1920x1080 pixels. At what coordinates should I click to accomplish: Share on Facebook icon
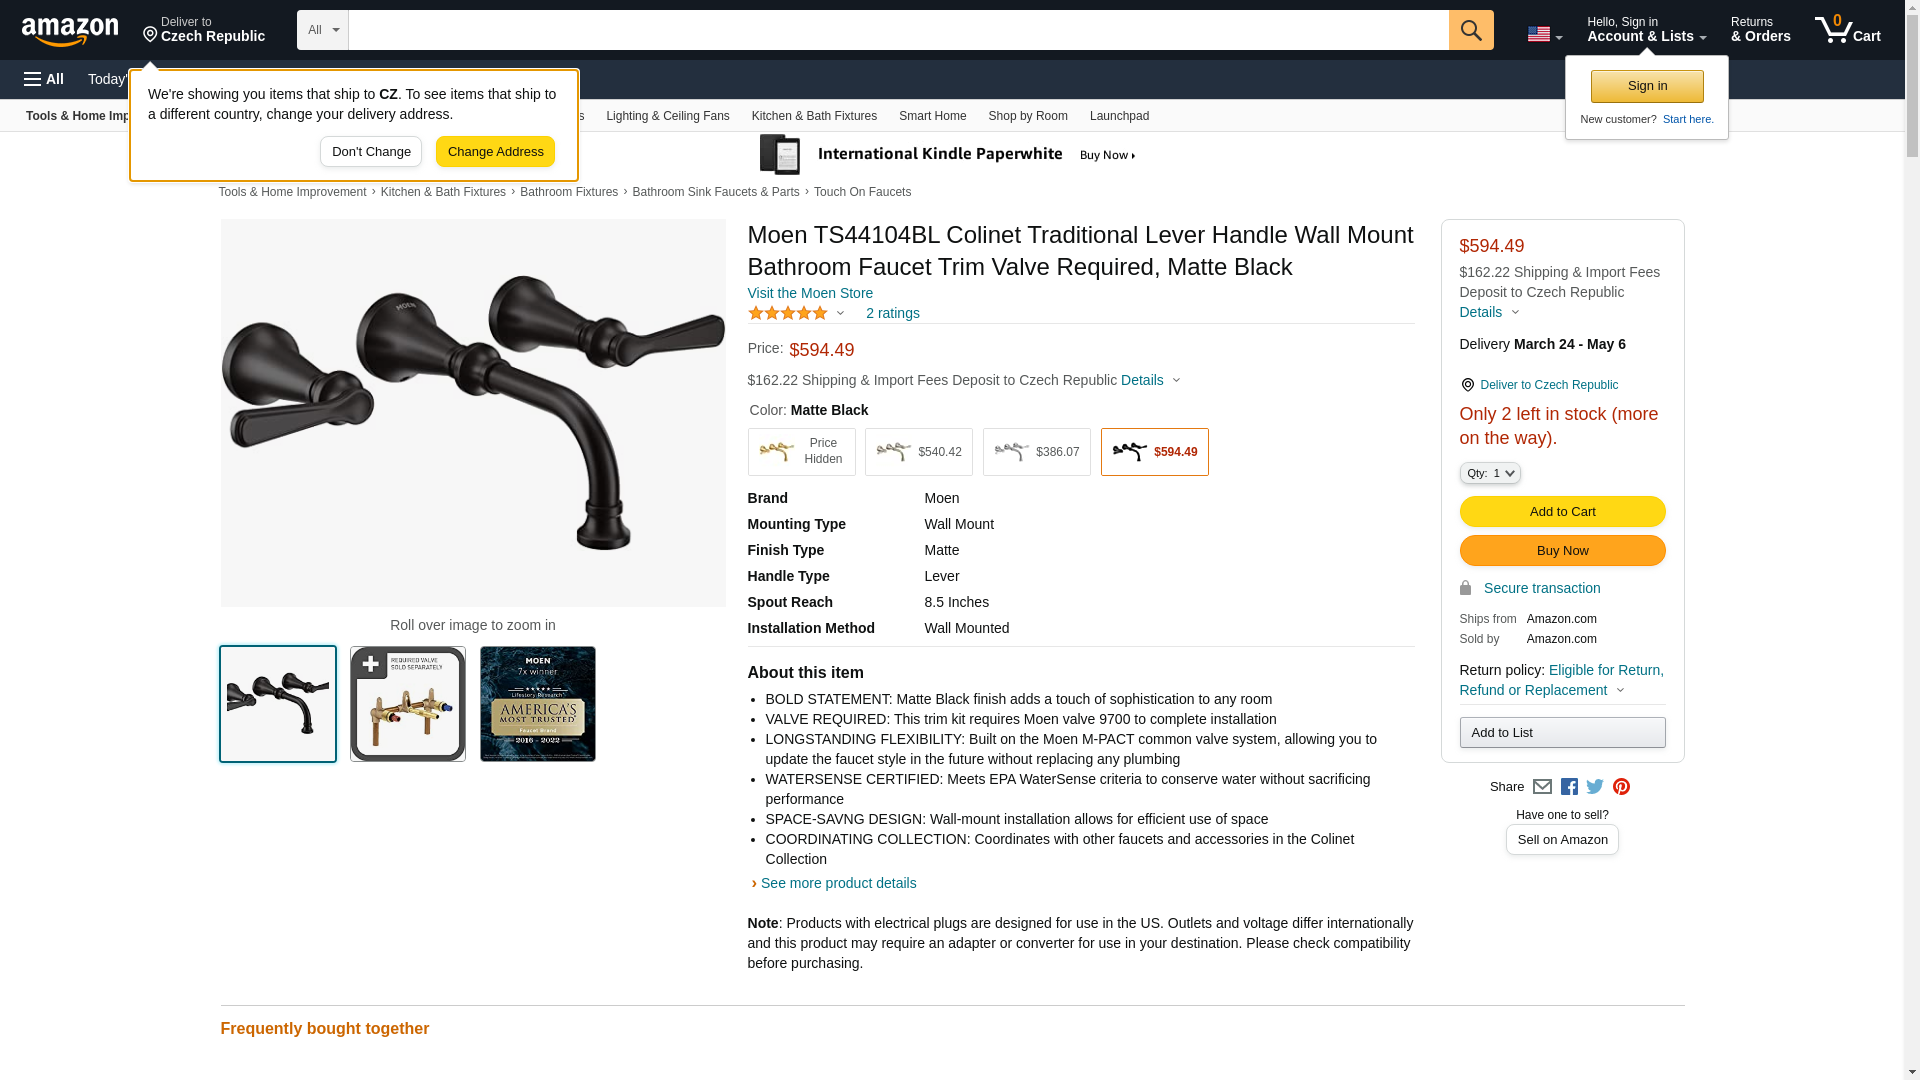[x=1569, y=787]
